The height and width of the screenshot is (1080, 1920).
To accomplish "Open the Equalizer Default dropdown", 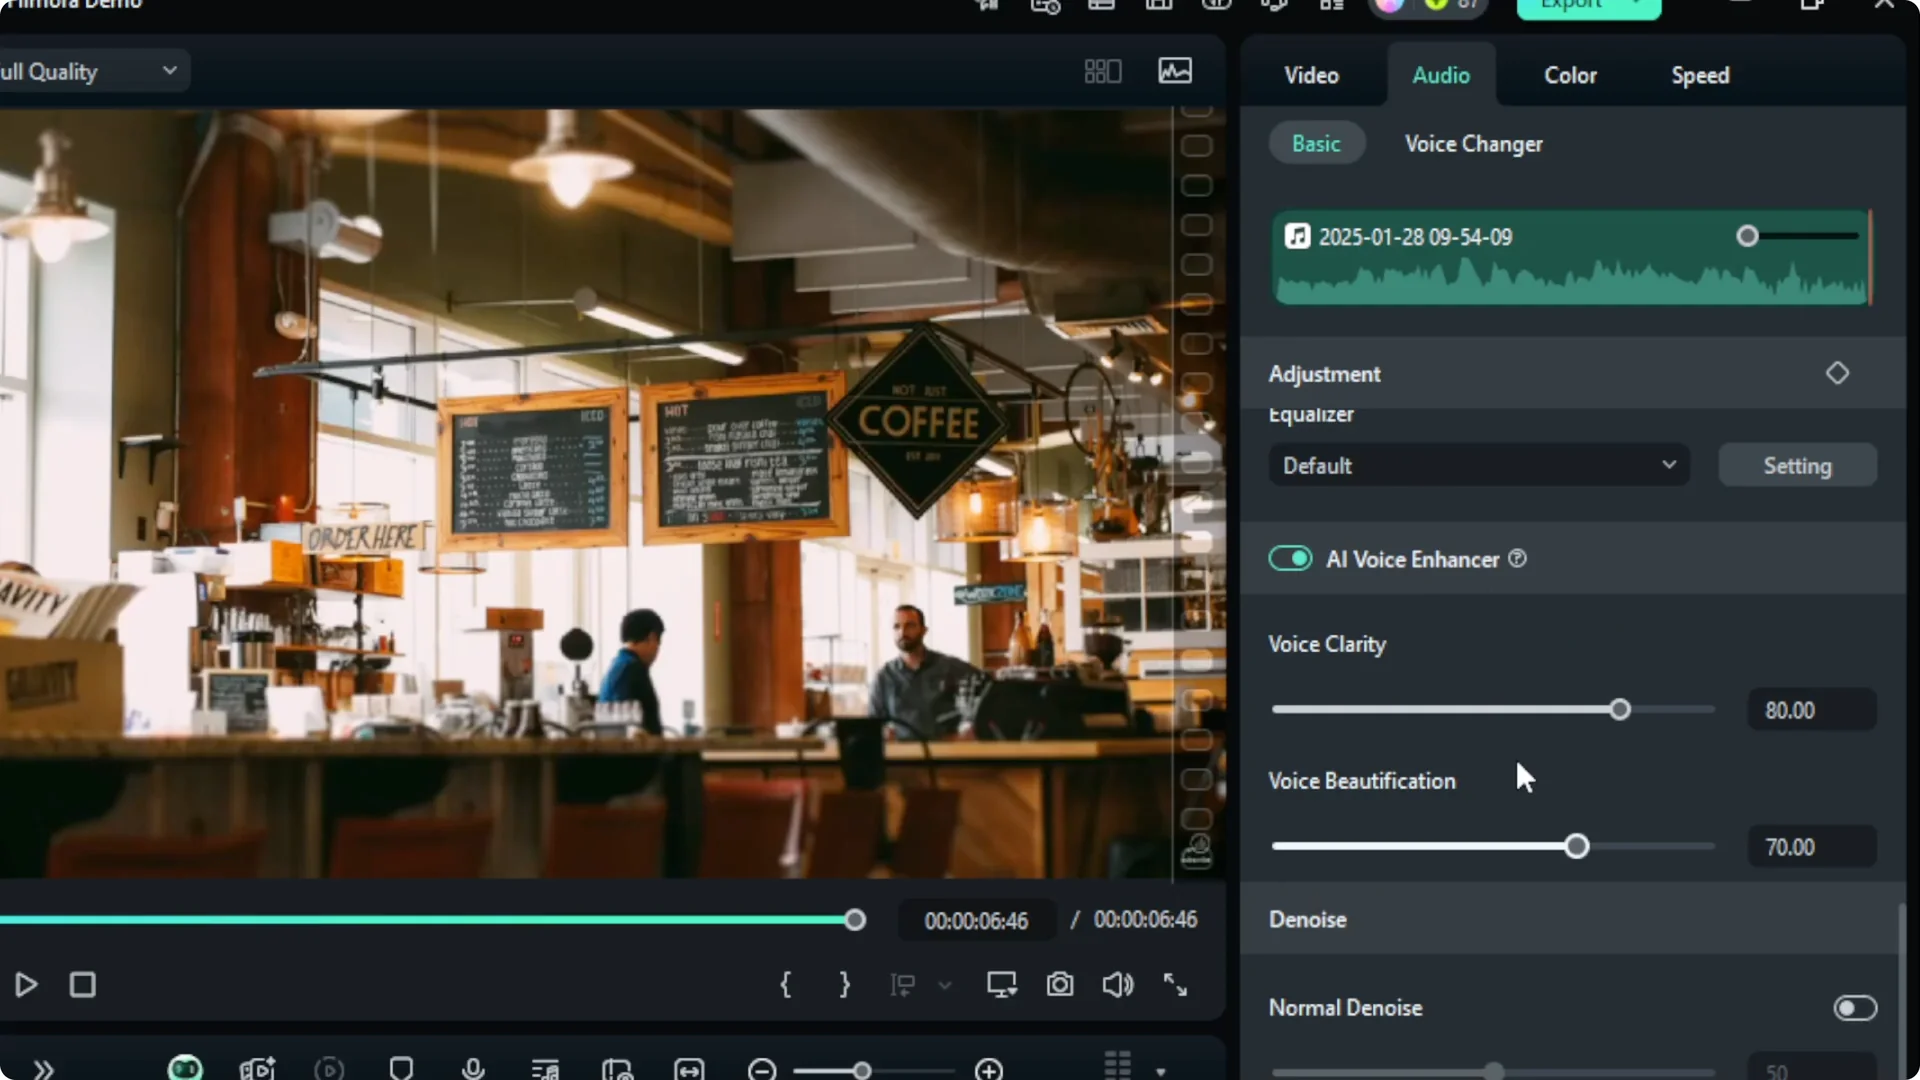I will pos(1479,465).
